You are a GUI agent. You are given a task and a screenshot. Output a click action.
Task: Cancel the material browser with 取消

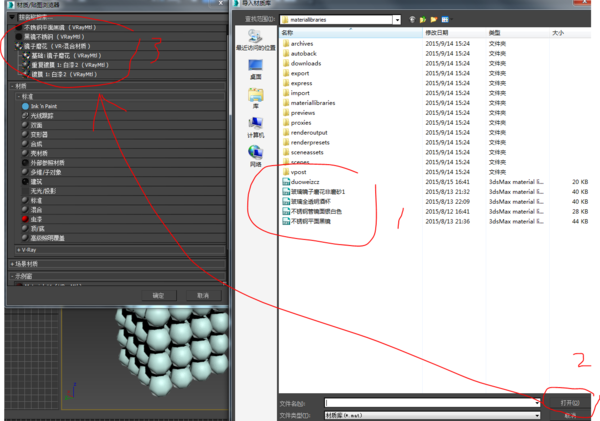[x=203, y=295]
